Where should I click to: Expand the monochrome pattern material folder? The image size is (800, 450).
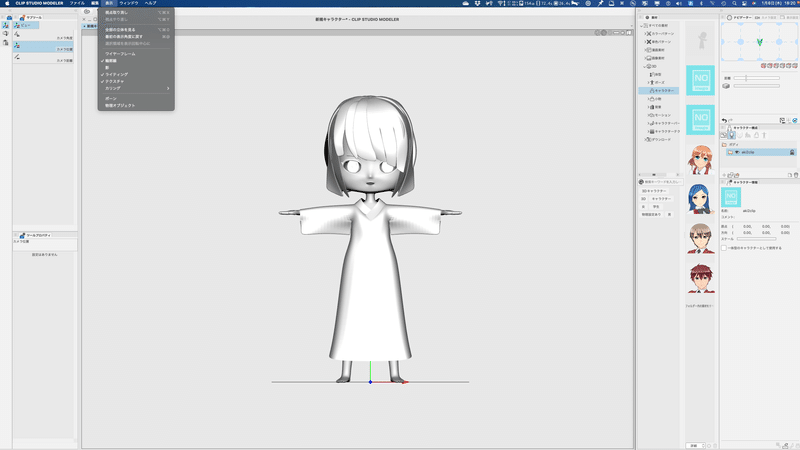coord(644,42)
